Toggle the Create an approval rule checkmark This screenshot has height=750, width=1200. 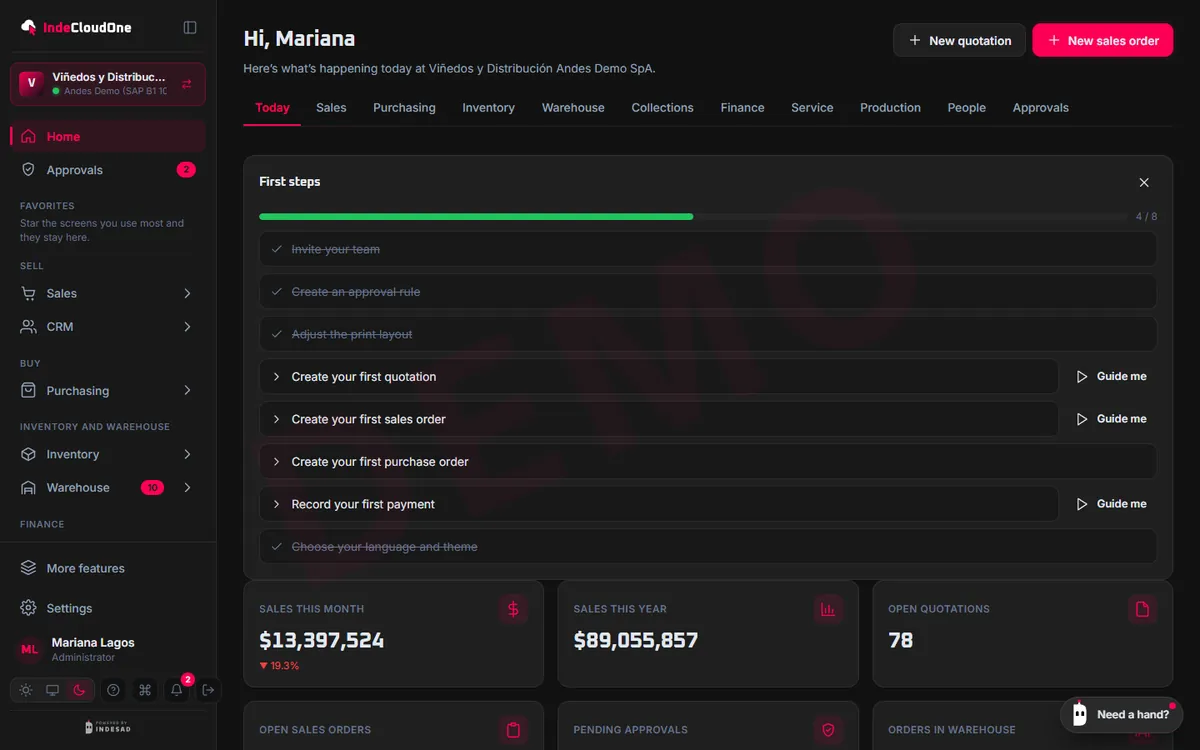[277, 292]
